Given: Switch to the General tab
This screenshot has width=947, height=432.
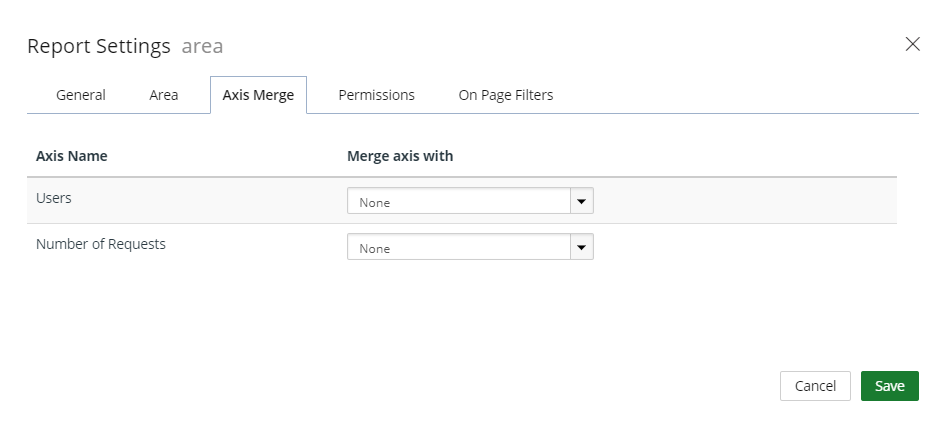Looking at the screenshot, I should point(81,95).
